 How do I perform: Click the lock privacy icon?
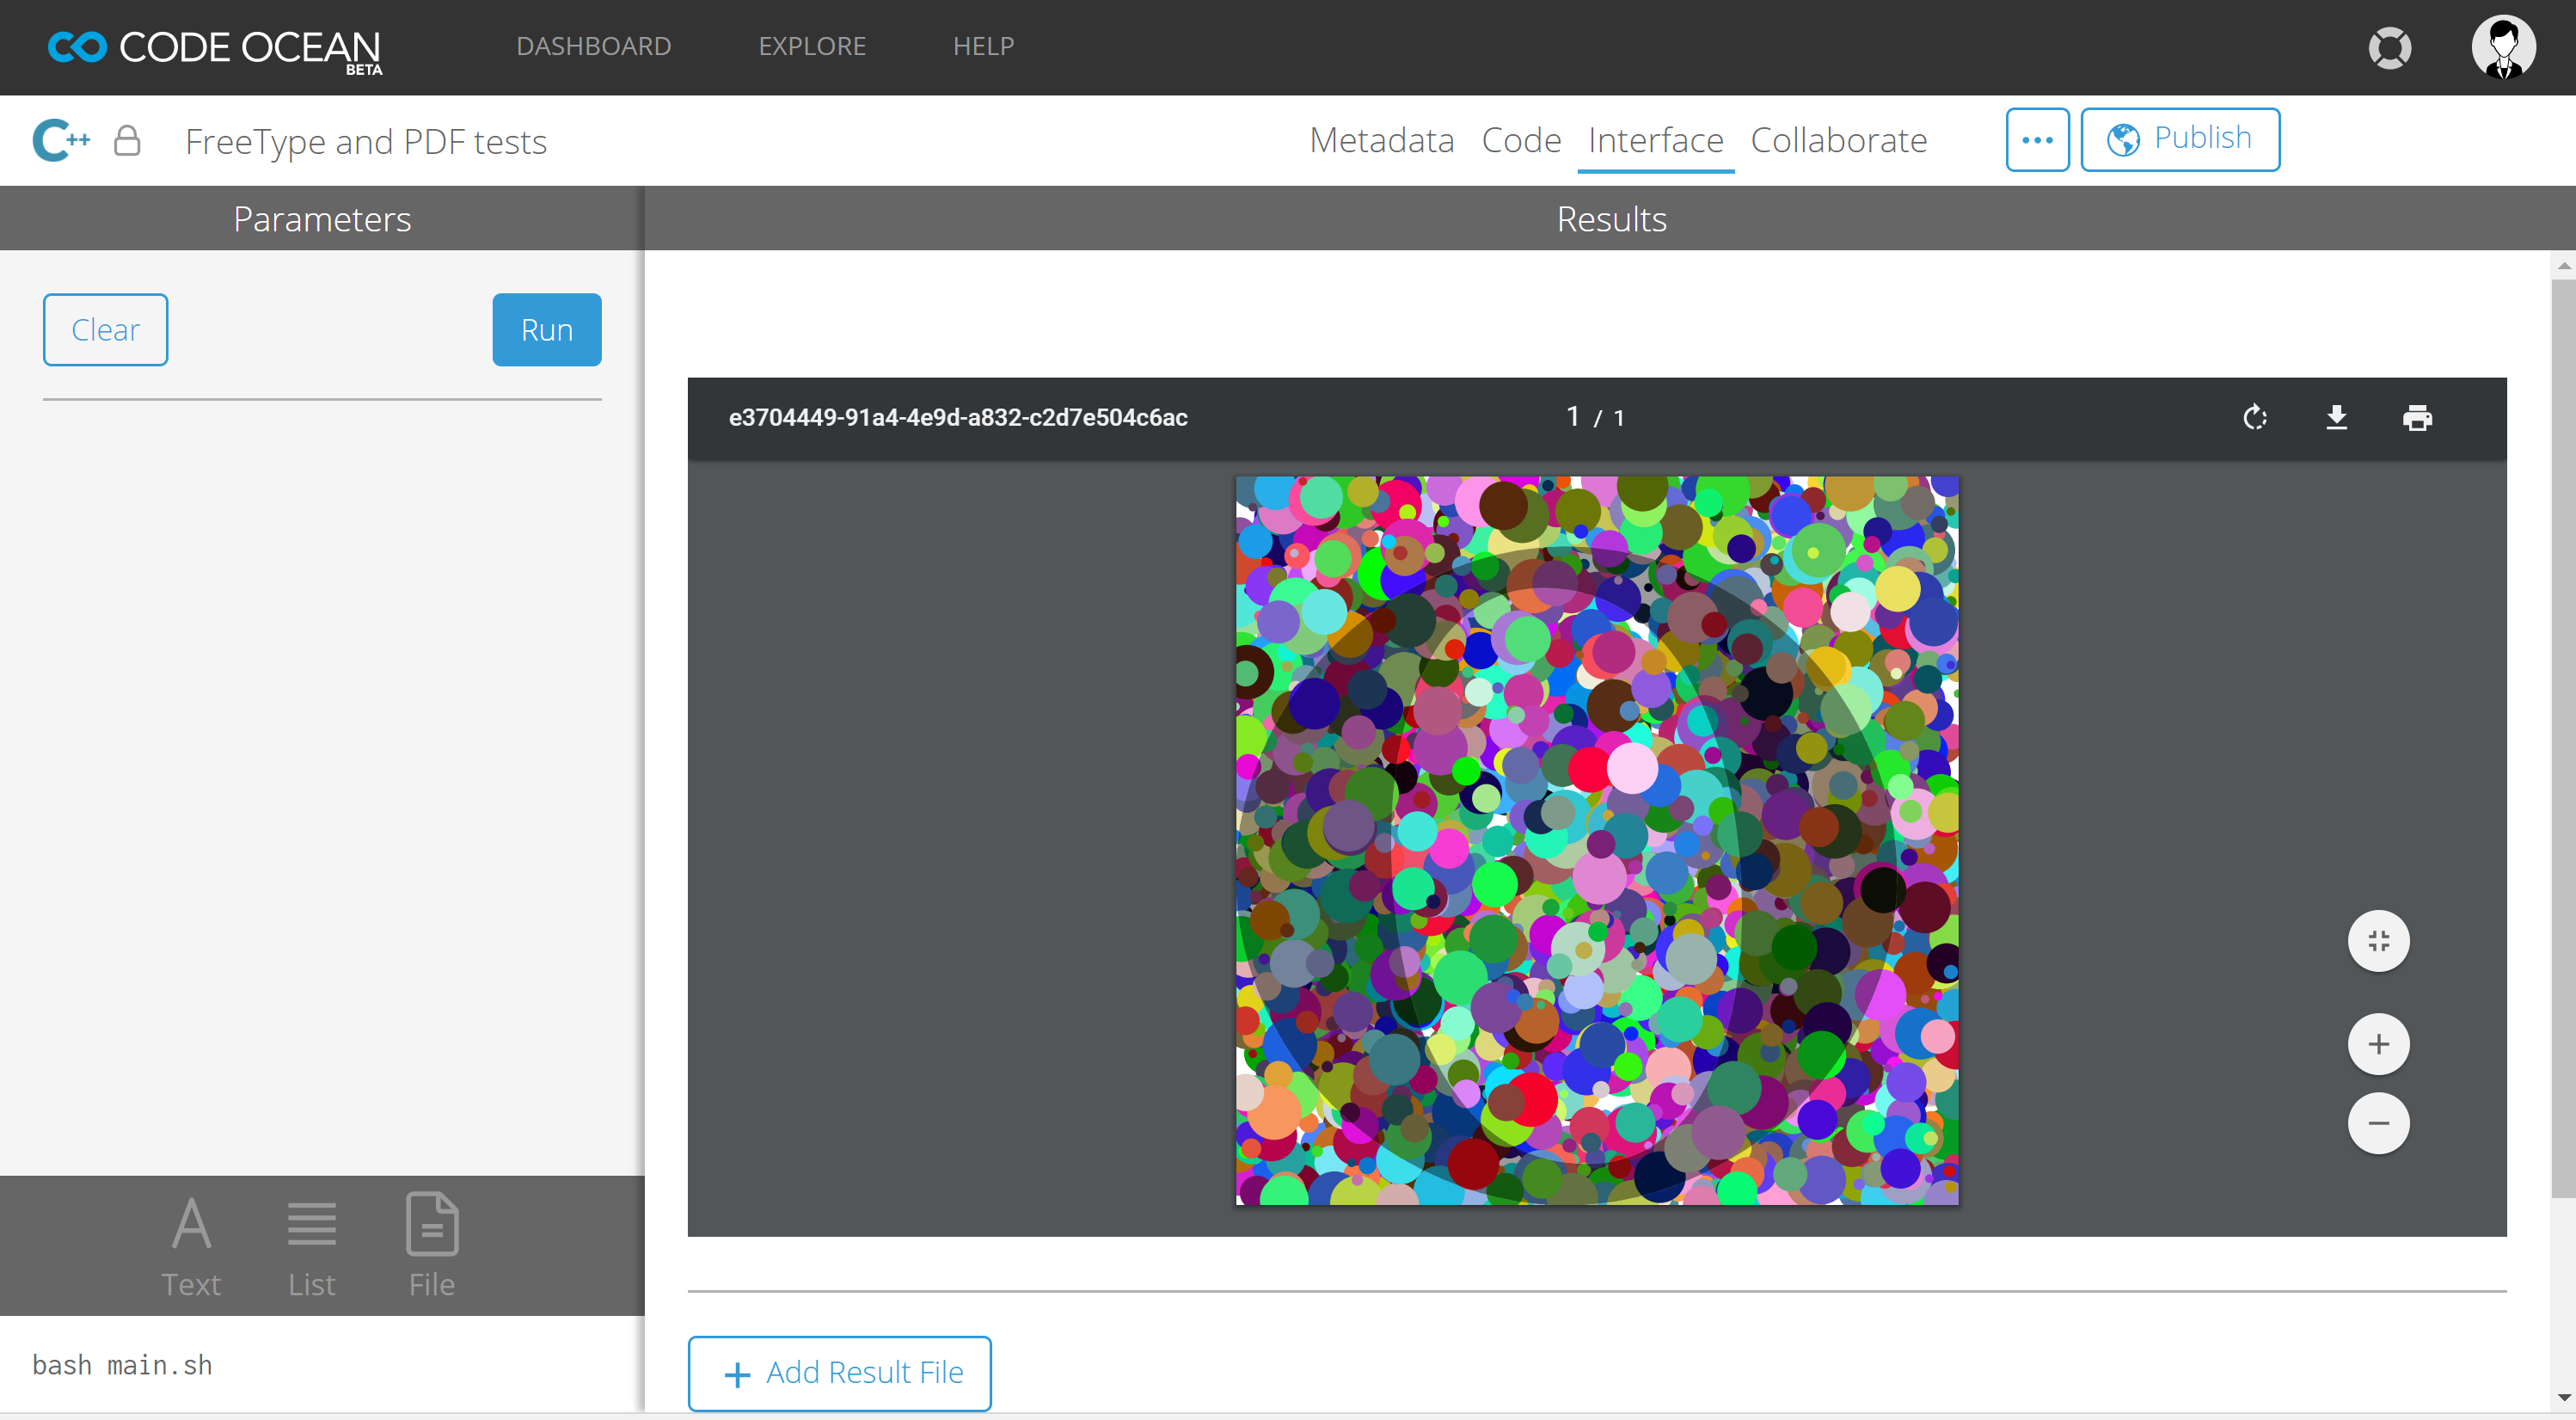pyautogui.click(x=127, y=141)
